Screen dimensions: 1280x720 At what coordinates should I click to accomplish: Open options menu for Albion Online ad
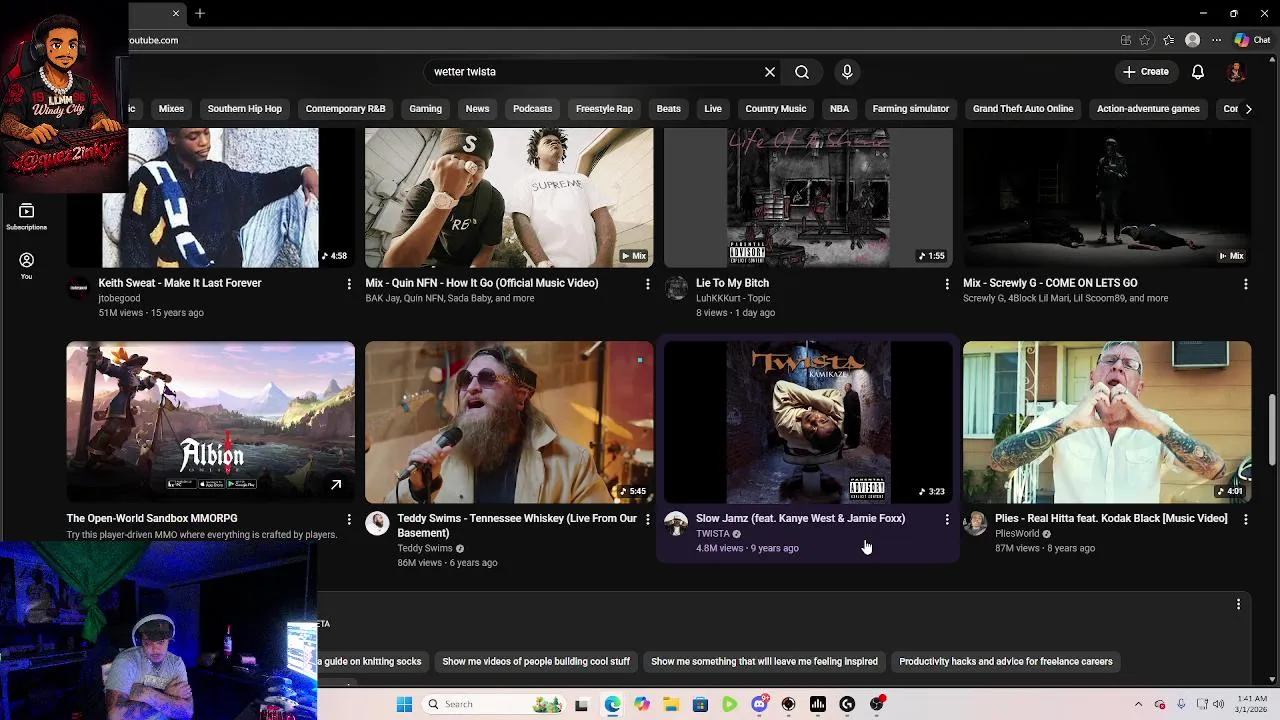(349, 519)
